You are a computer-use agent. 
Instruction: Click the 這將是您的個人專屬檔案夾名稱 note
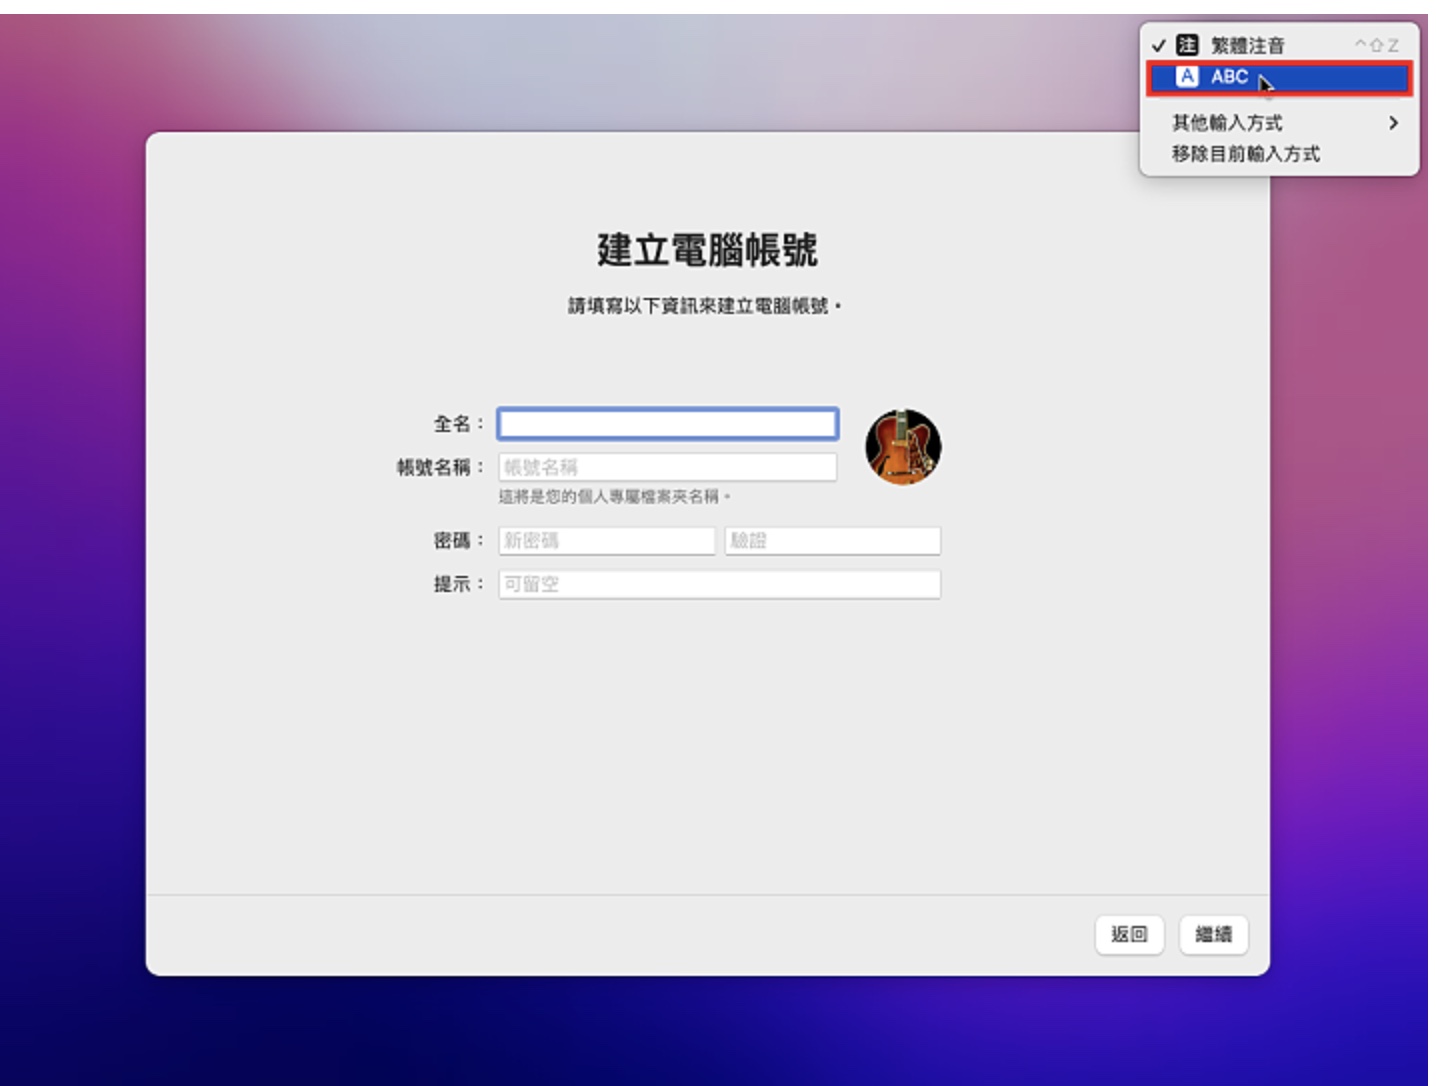point(615,497)
